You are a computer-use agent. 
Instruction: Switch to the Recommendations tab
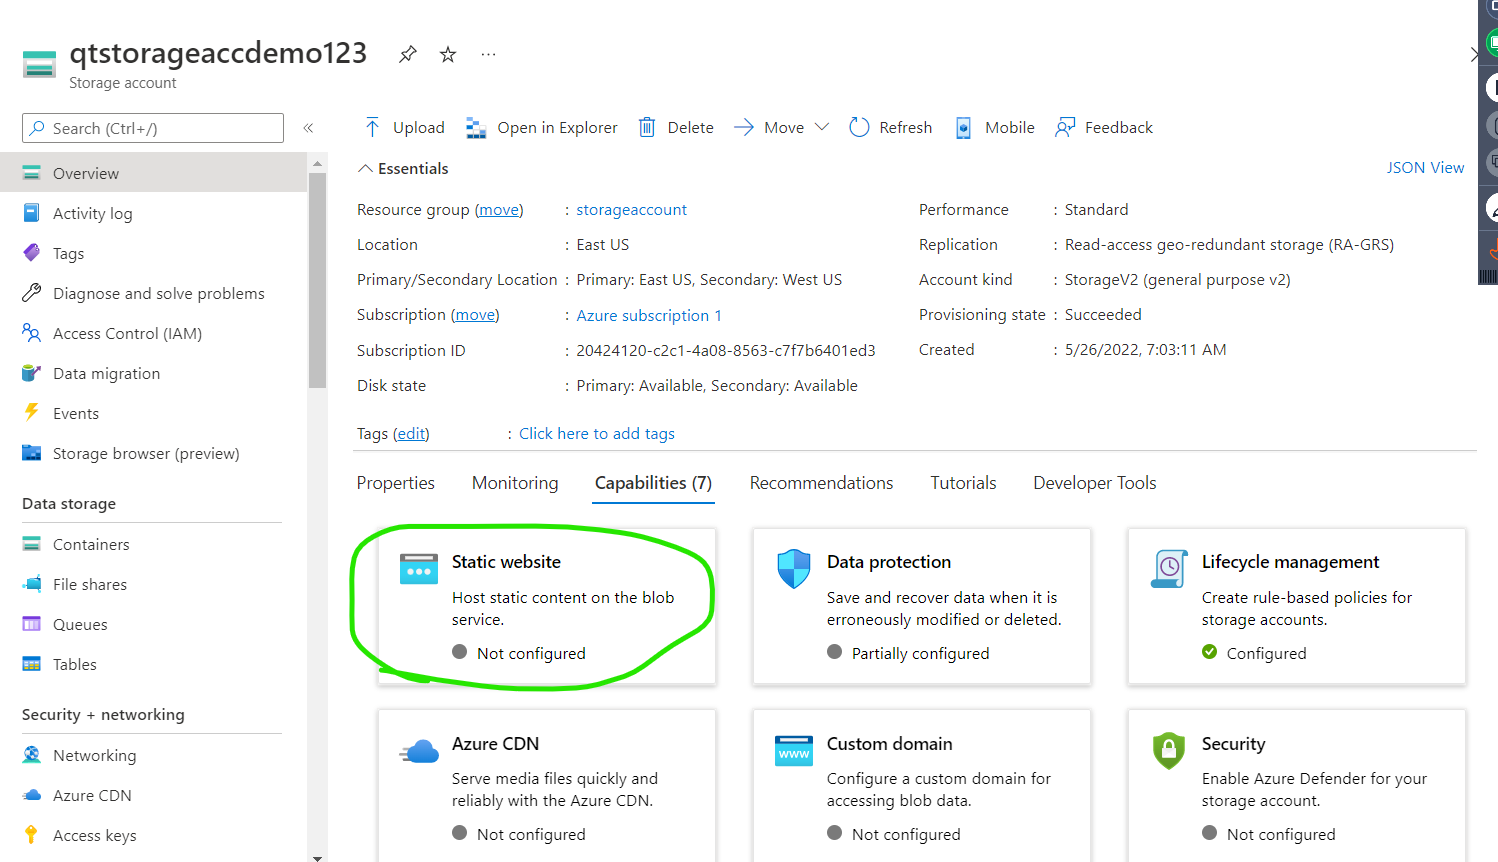click(822, 483)
